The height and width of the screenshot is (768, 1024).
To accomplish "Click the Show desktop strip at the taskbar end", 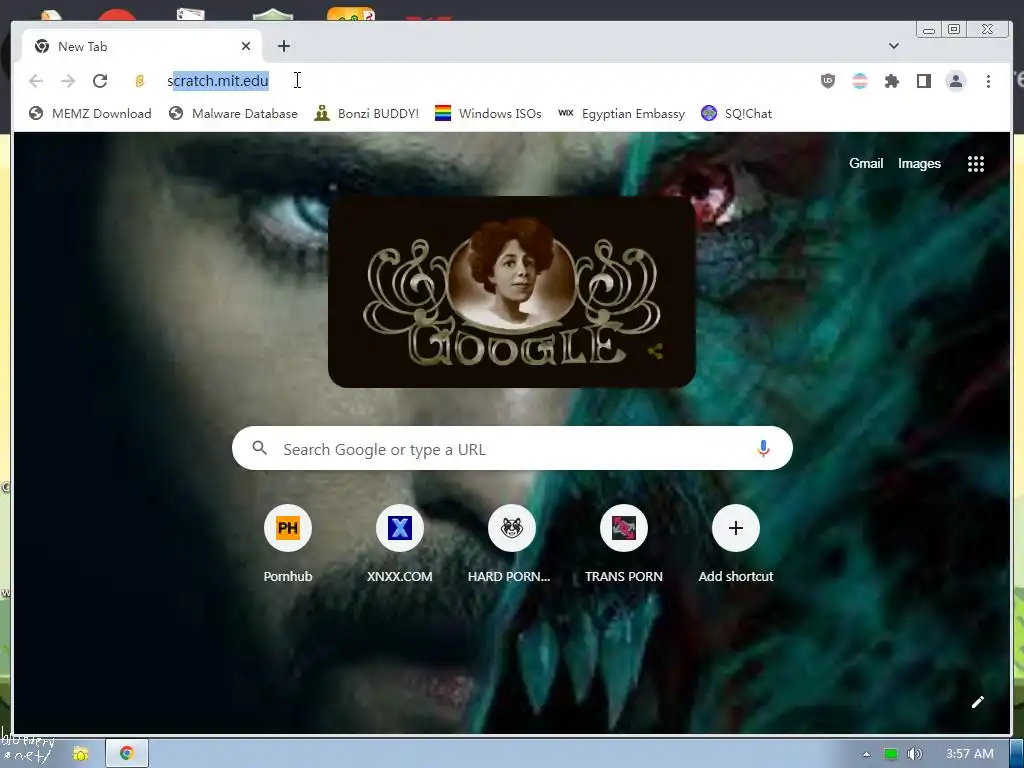I will [x=1017, y=754].
